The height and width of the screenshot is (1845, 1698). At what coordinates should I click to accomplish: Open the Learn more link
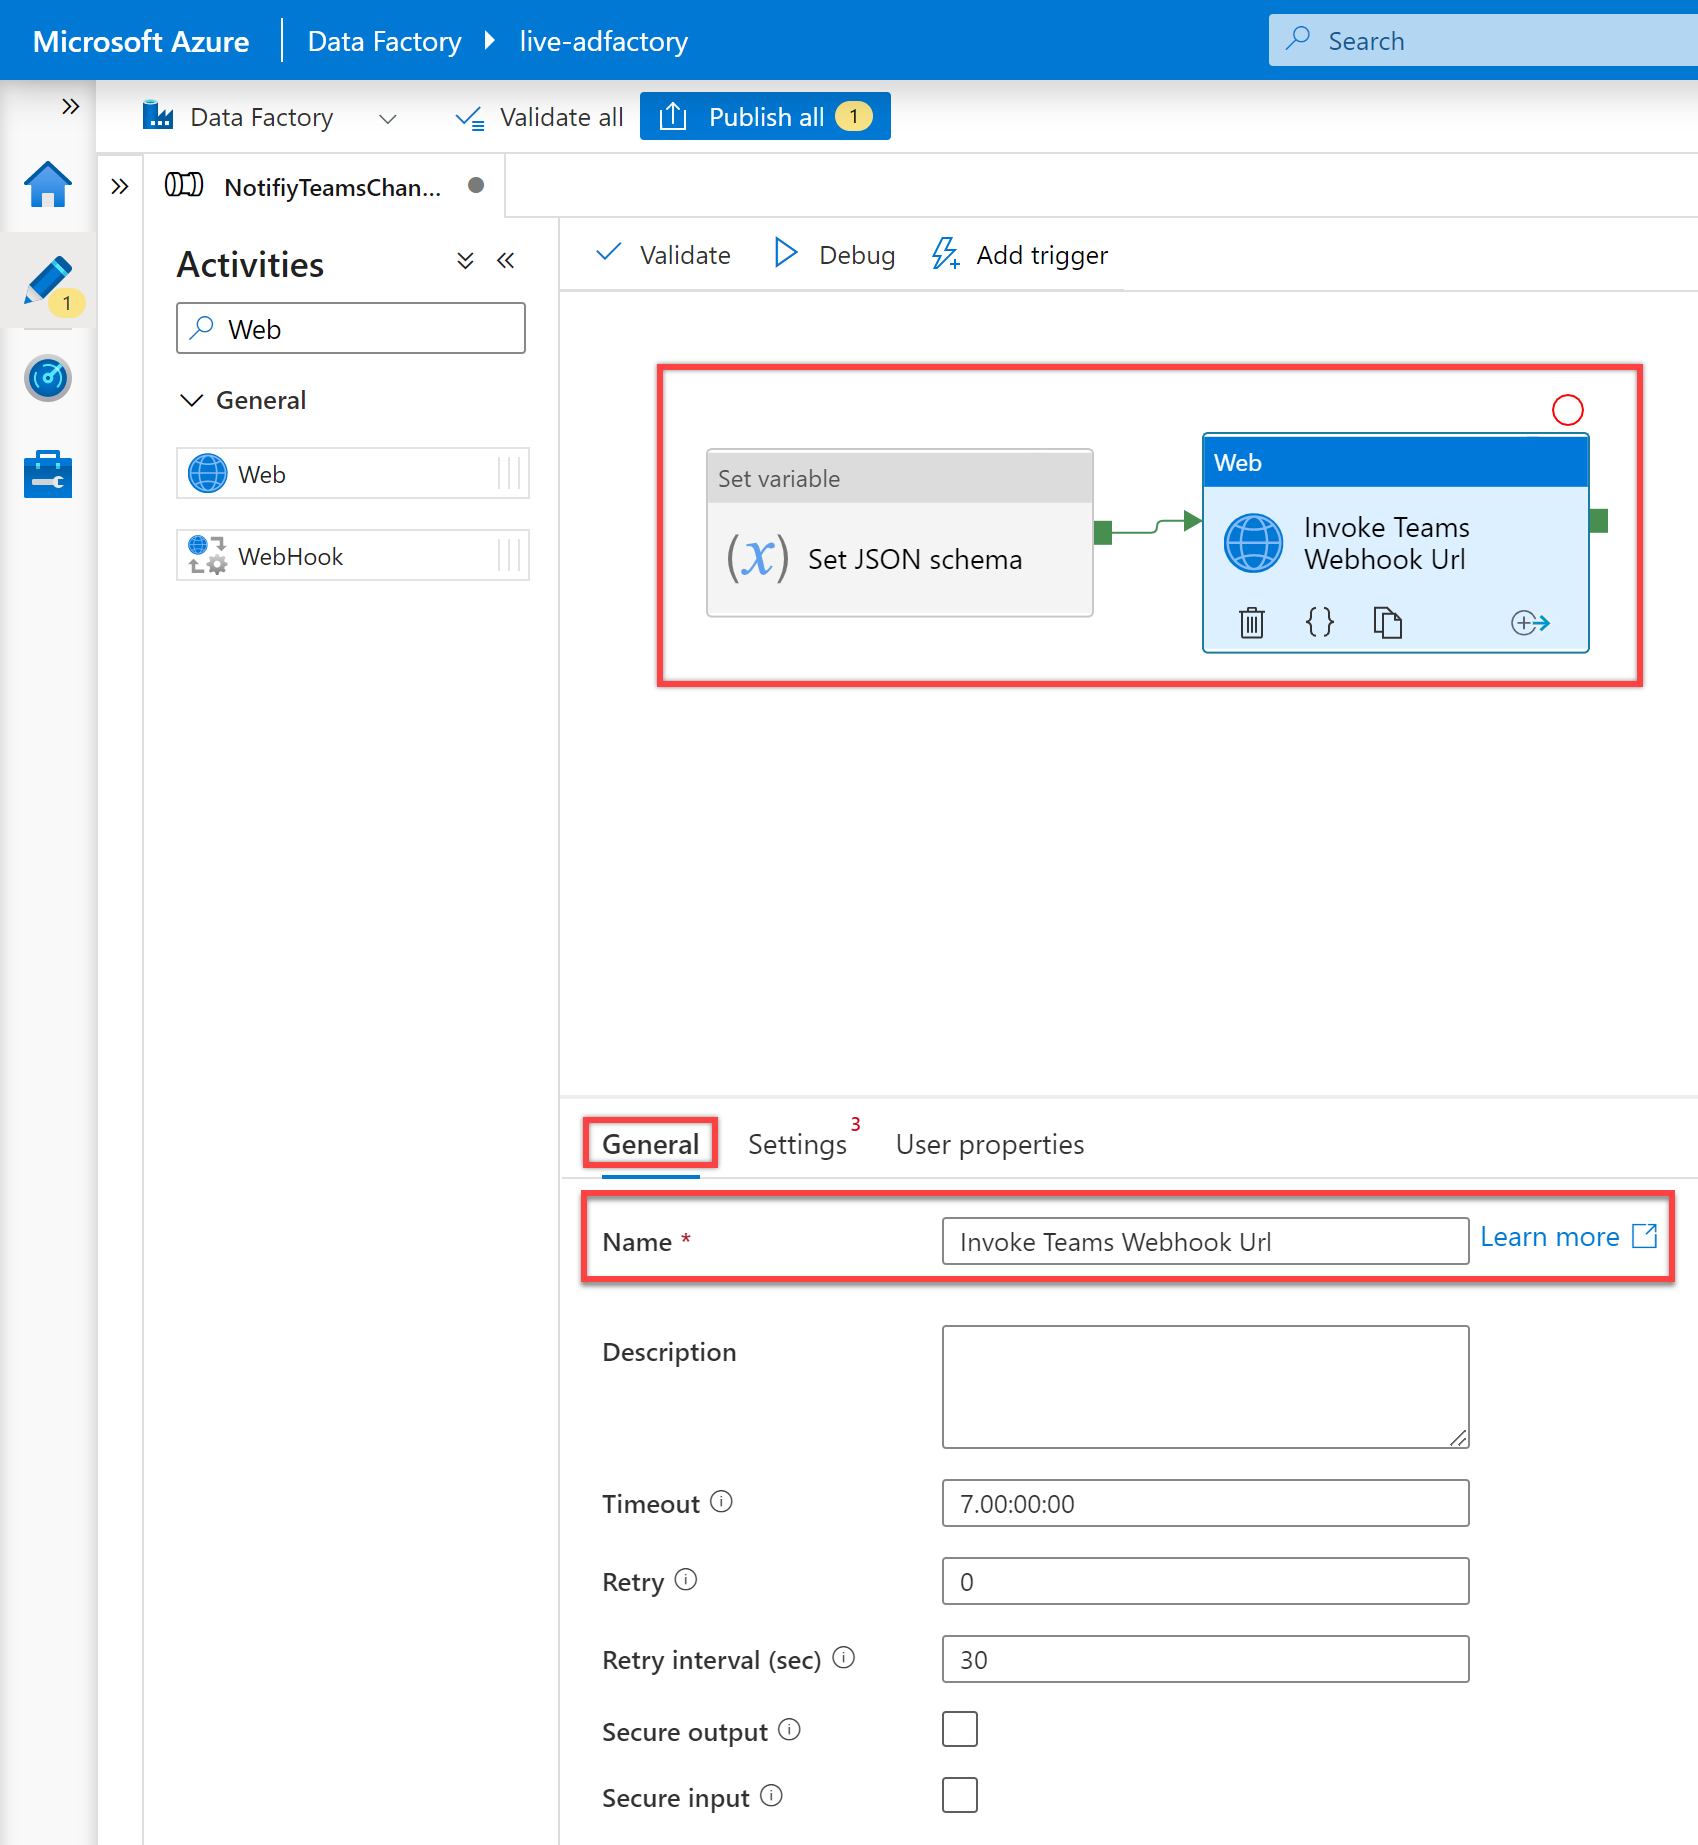pos(1568,1237)
